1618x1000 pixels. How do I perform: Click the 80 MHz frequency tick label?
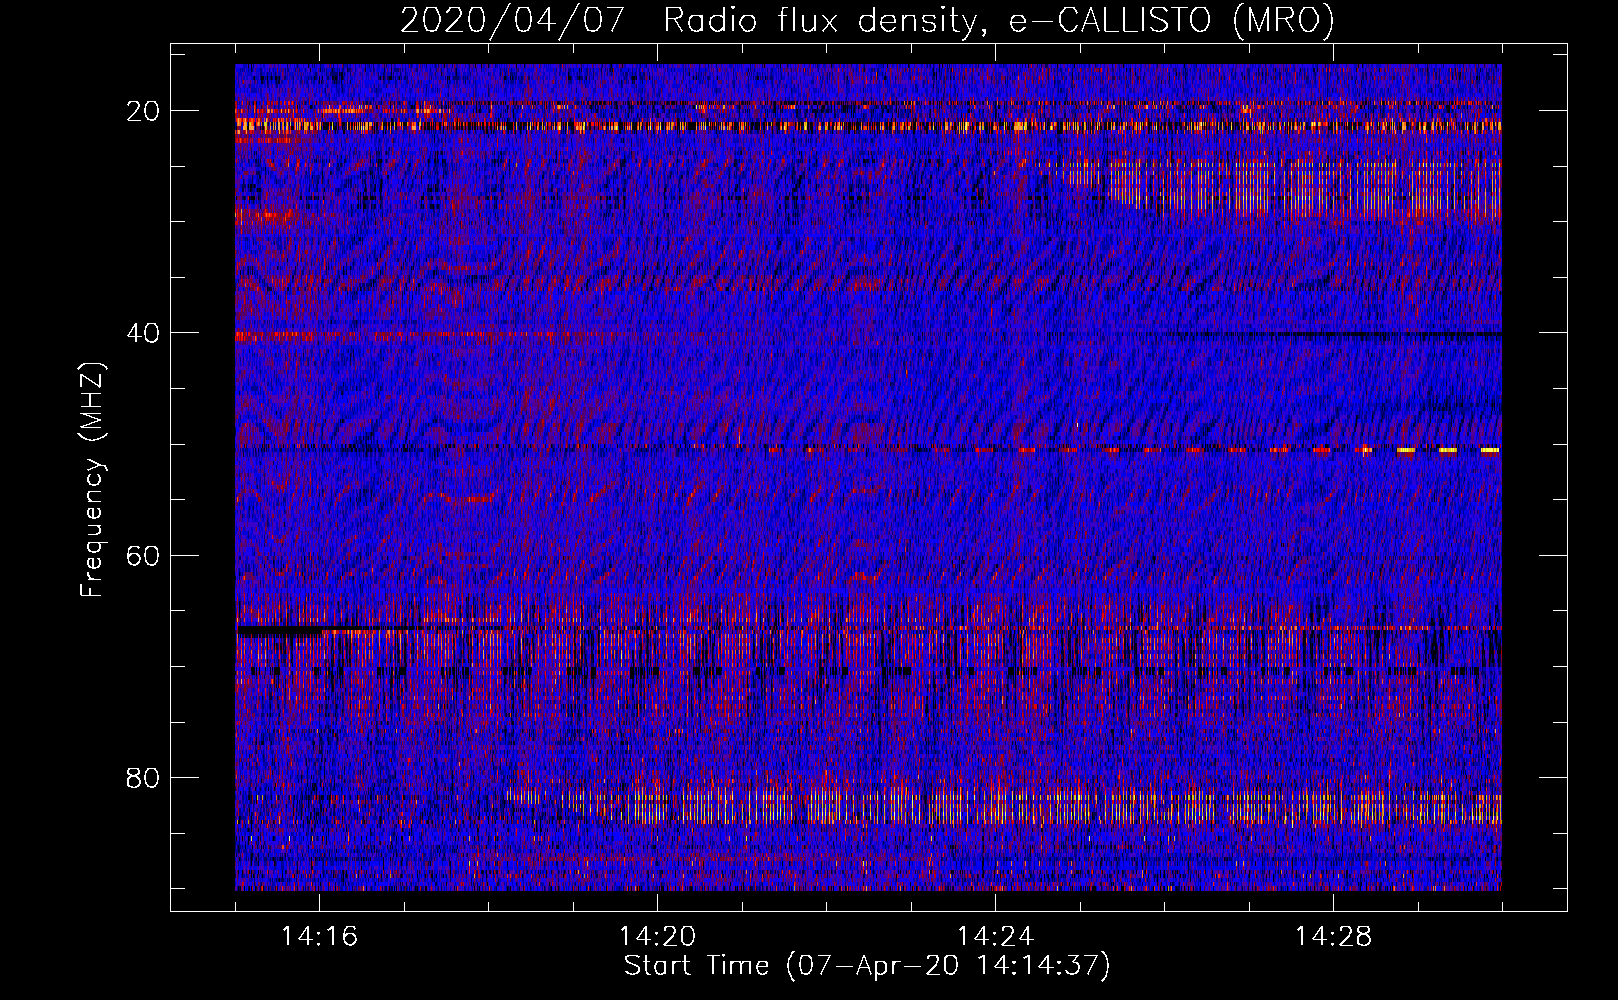[143, 778]
